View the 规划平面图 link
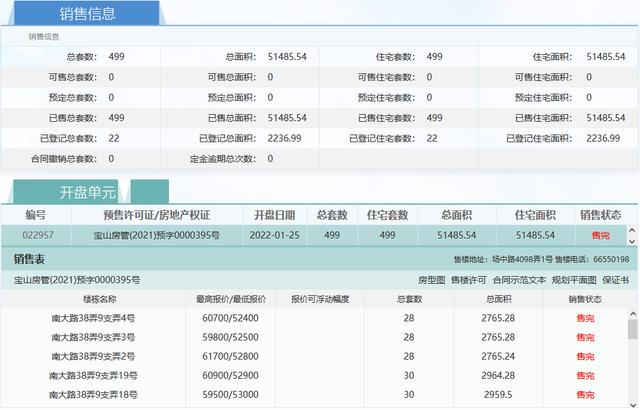The image size is (640, 410). 574,280
